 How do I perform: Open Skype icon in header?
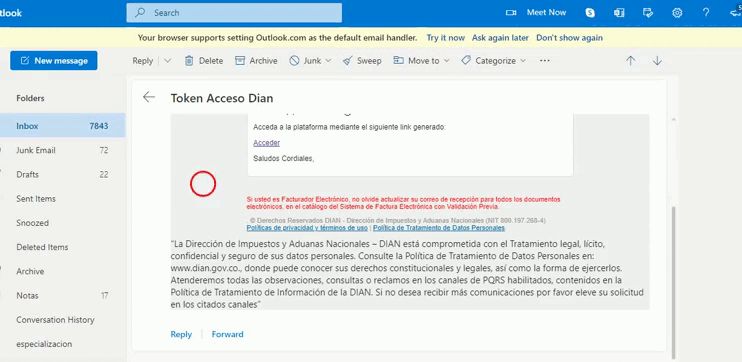click(590, 13)
